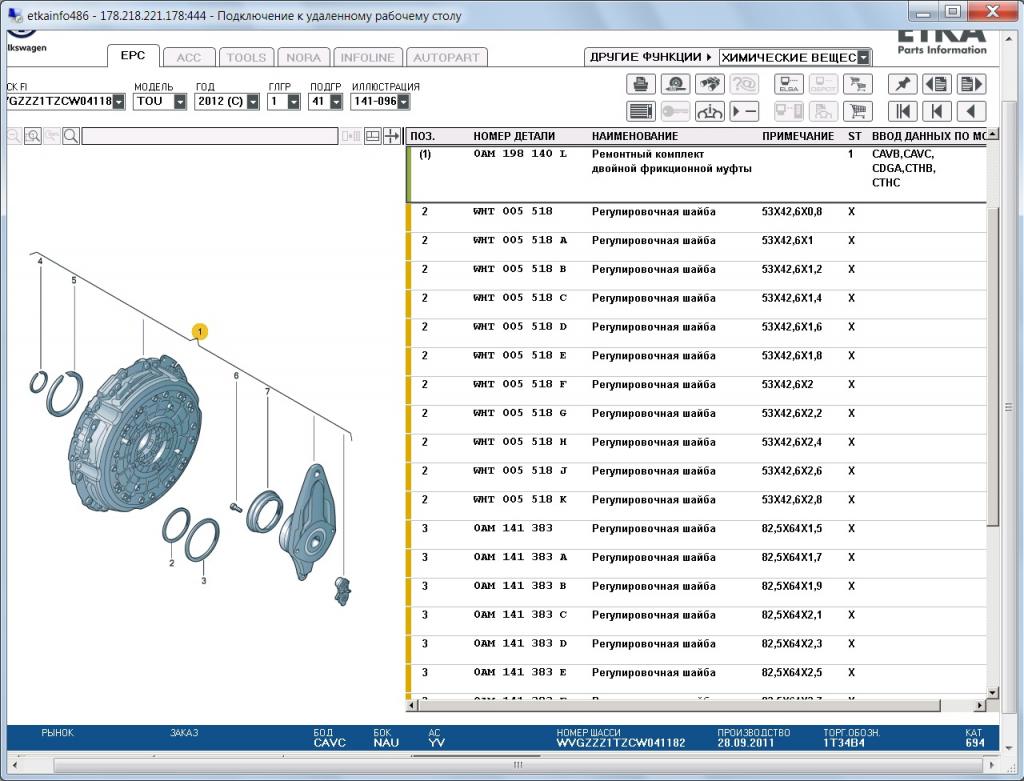This screenshot has width=1024, height=781.
Task: Open the ДРУГИЕ ФУНКЦИИ menu
Action: tap(650, 57)
